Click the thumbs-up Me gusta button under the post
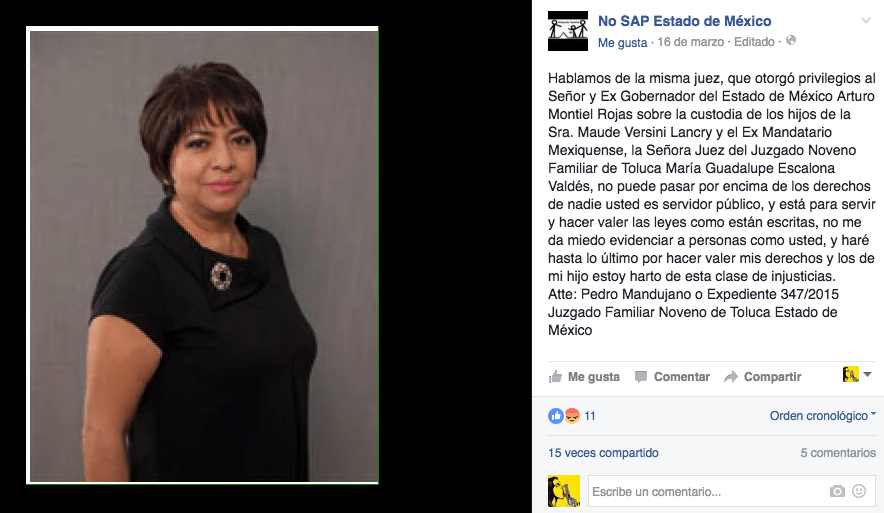The width and height of the screenshot is (884, 513). pyautogui.click(x=584, y=377)
